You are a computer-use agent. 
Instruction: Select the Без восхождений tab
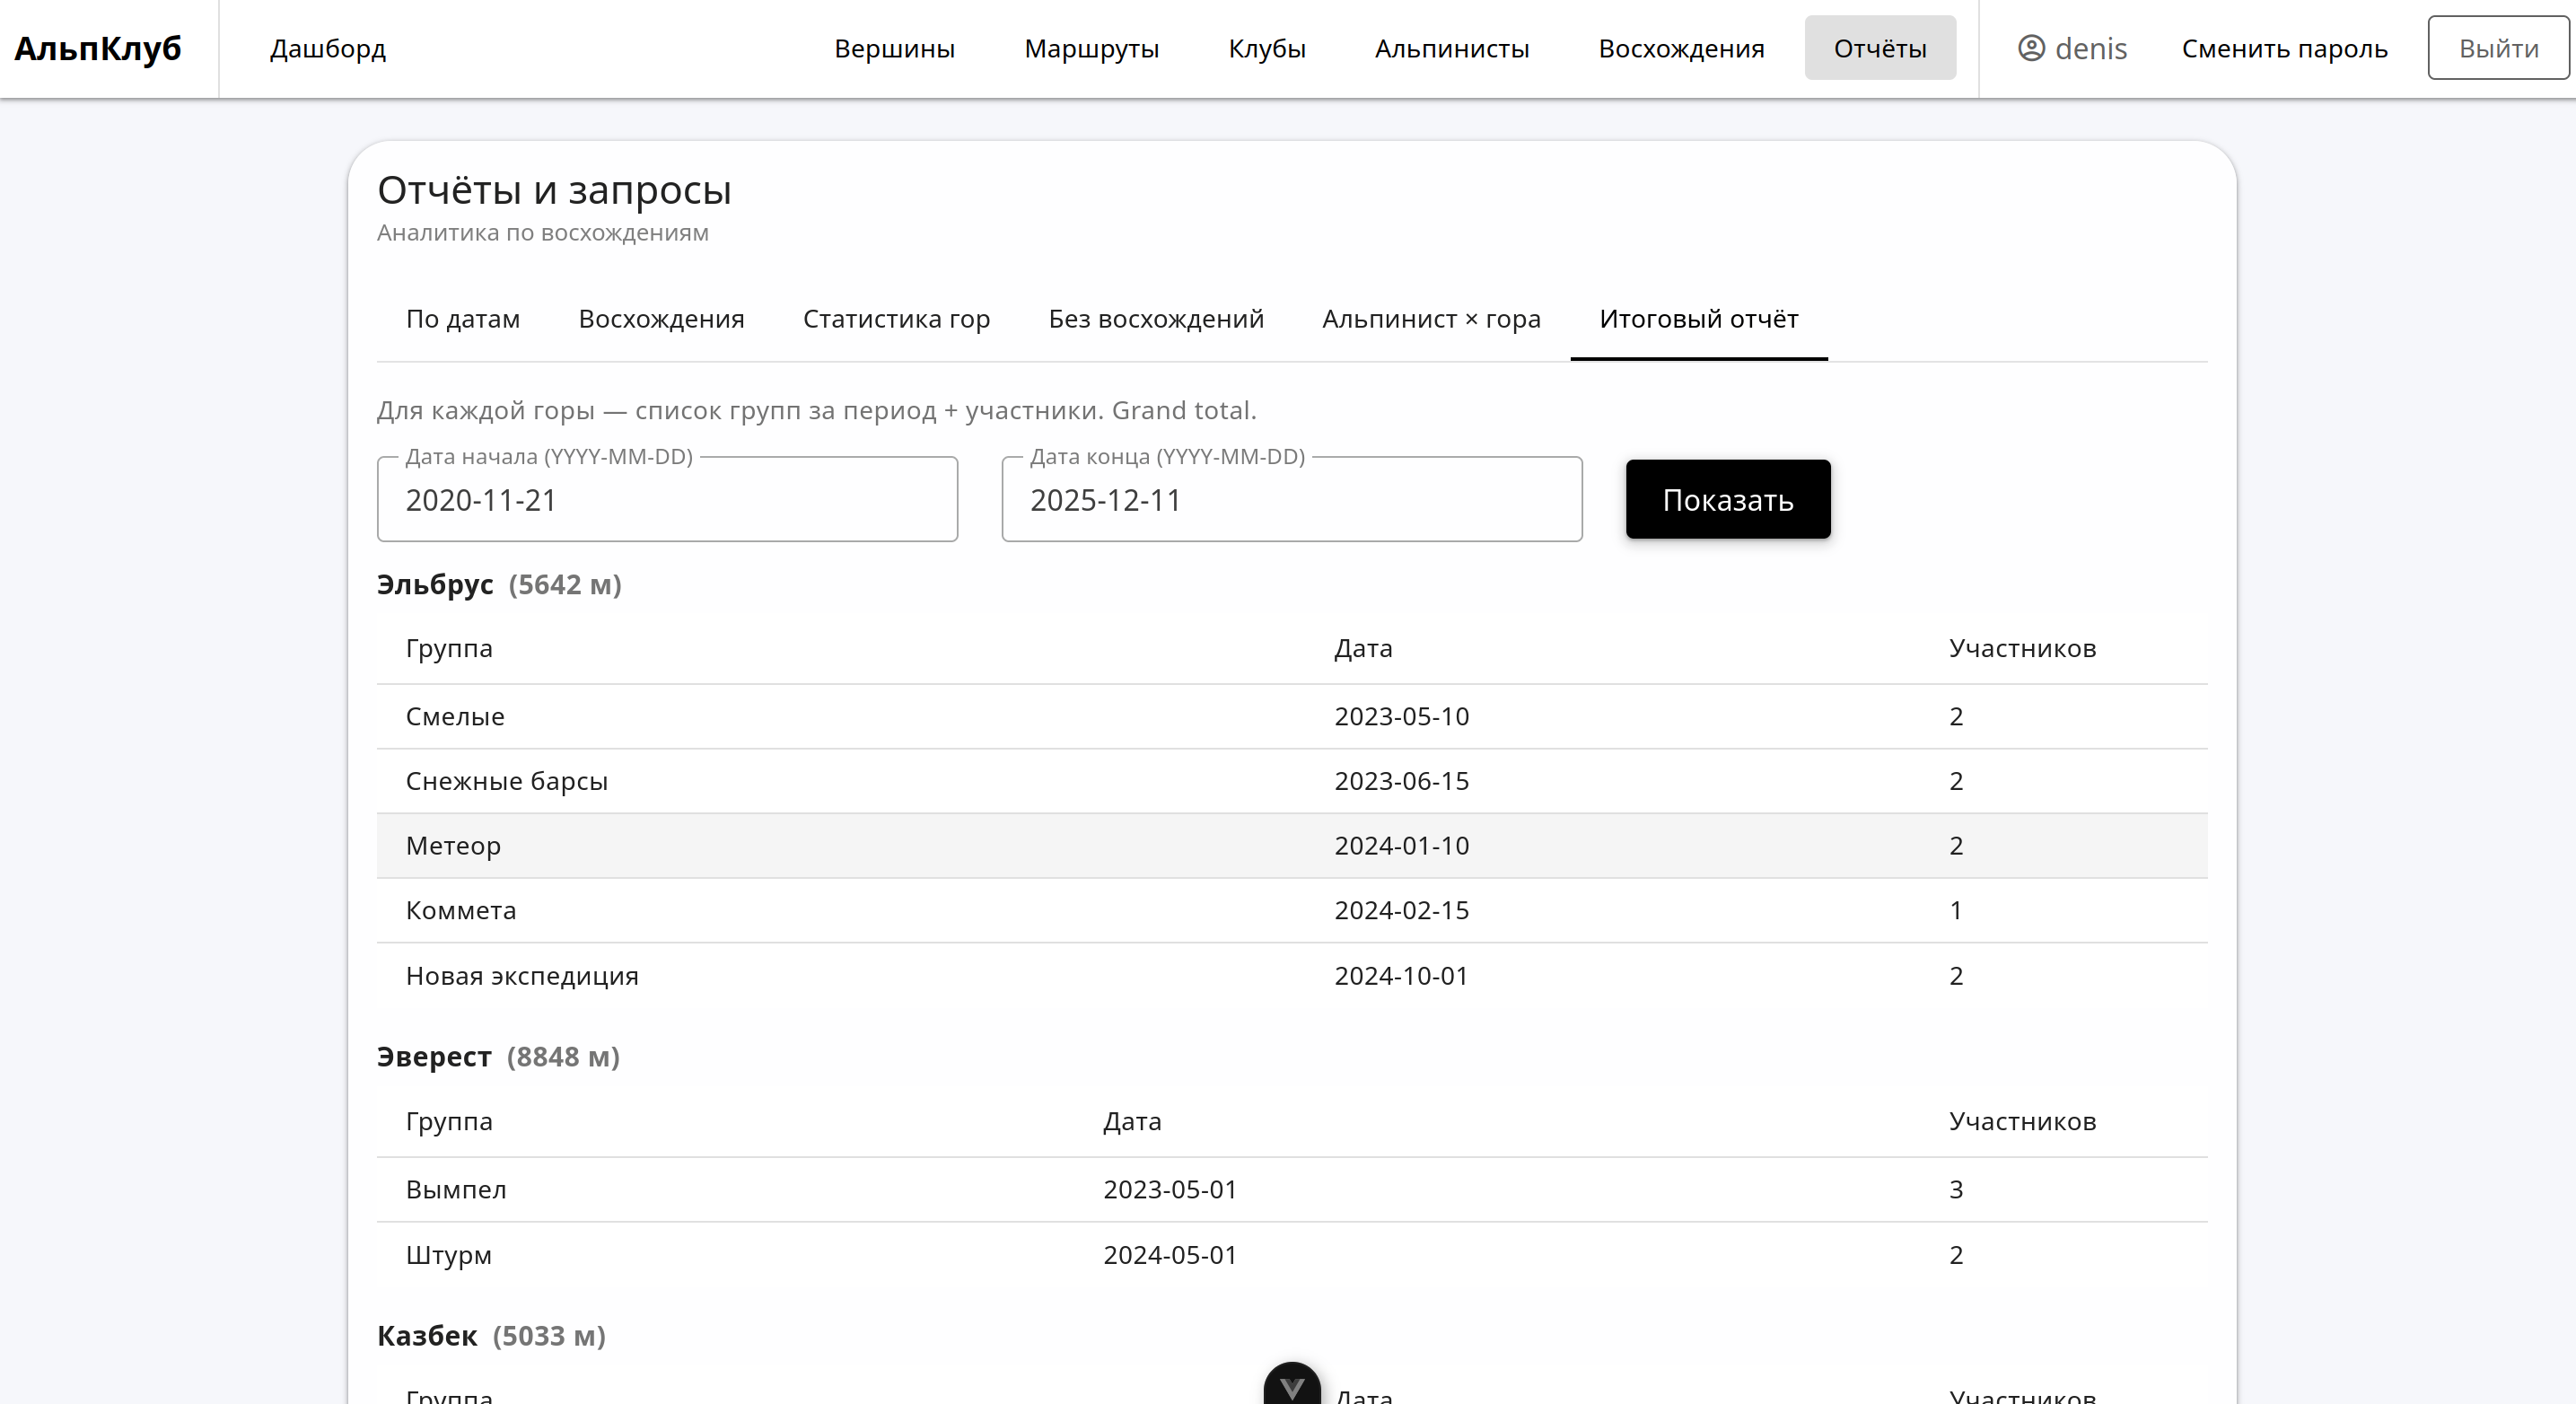click(x=1156, y=319)
